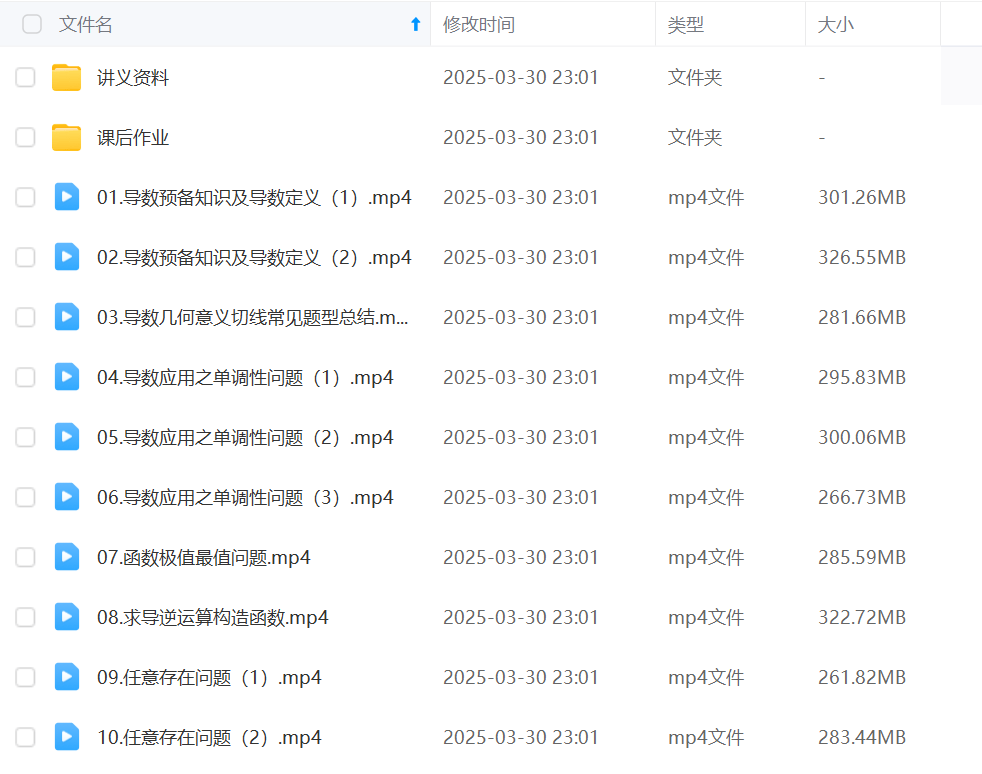Click the size value 301.26MB
This screenshot has height=774, width=982.
click(862, 197)
